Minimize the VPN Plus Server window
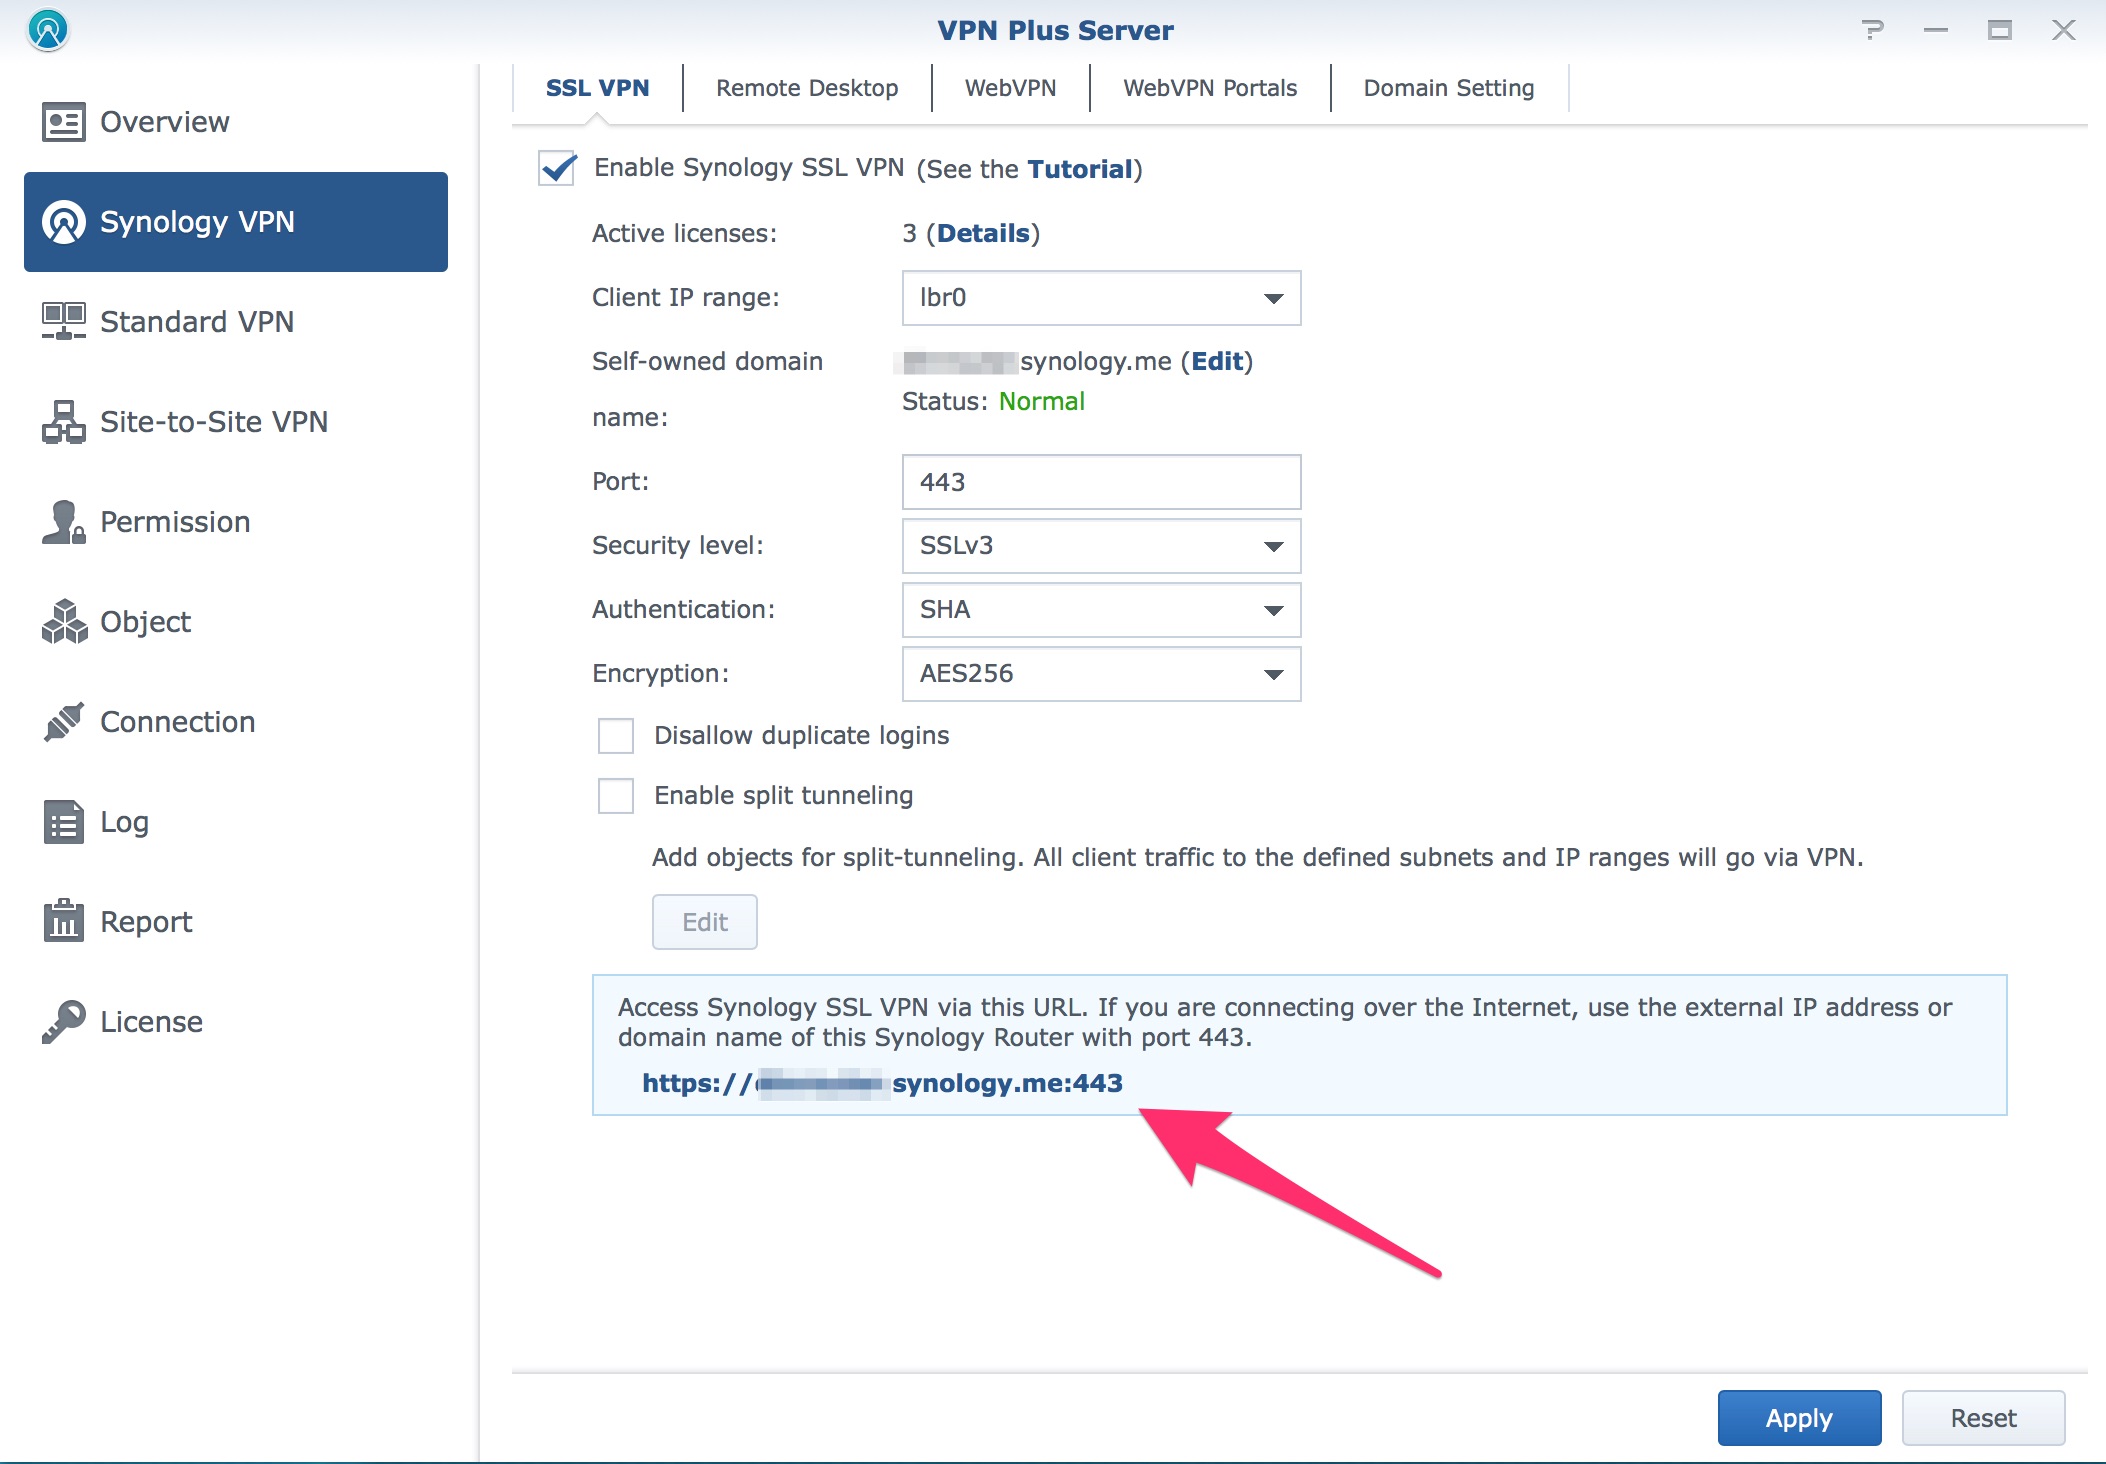This screenshot has height=1464, width=2106. tap(1936, 30)
